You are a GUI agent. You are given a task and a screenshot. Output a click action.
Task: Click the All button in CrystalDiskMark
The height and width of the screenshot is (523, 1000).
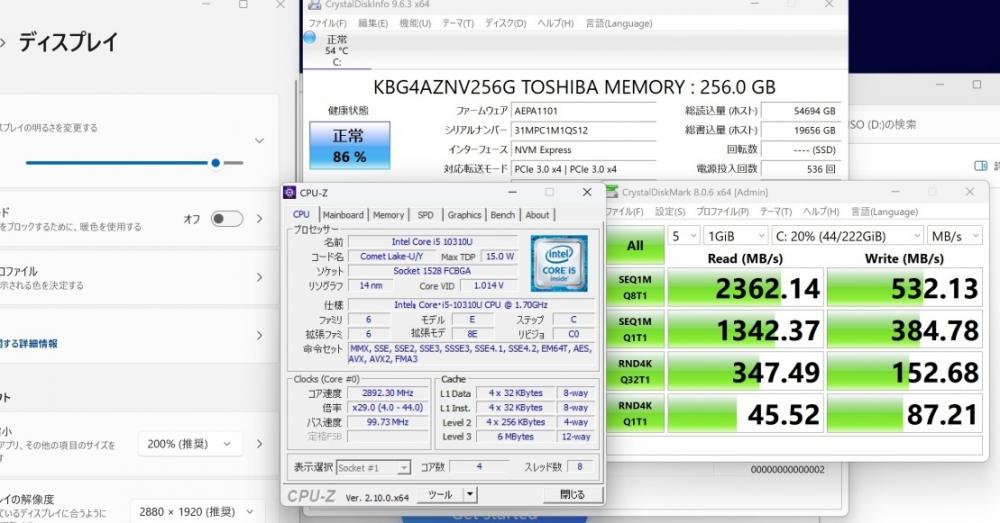click(635, 246)
